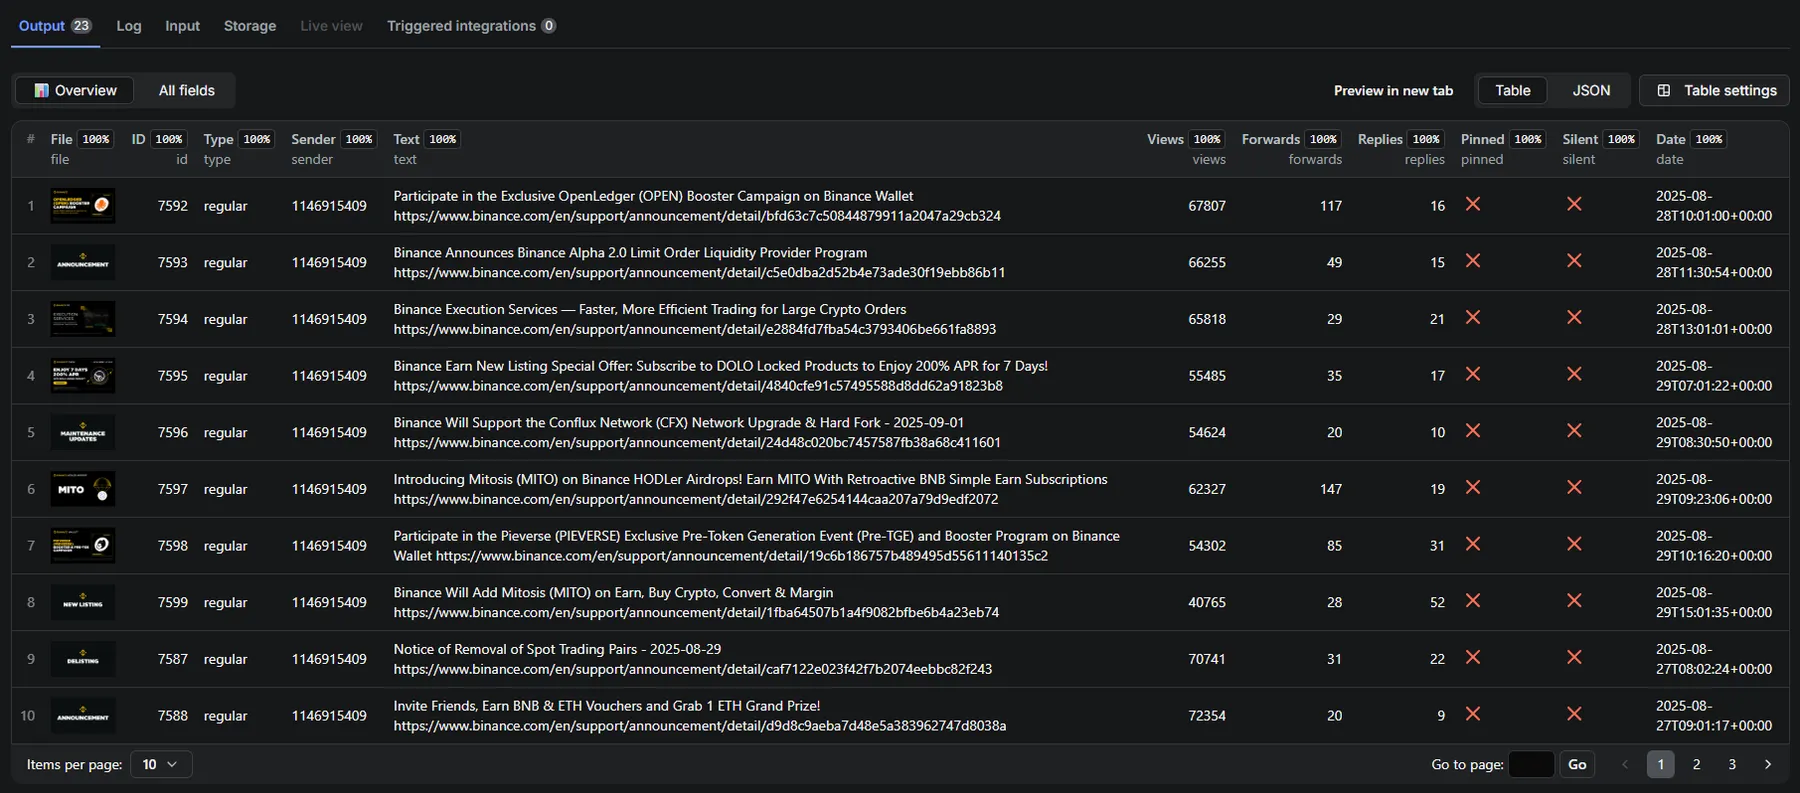The height and width of the screenshot is (793, 1800).
Task: Open the Input tab
Action: coord(183,26)
